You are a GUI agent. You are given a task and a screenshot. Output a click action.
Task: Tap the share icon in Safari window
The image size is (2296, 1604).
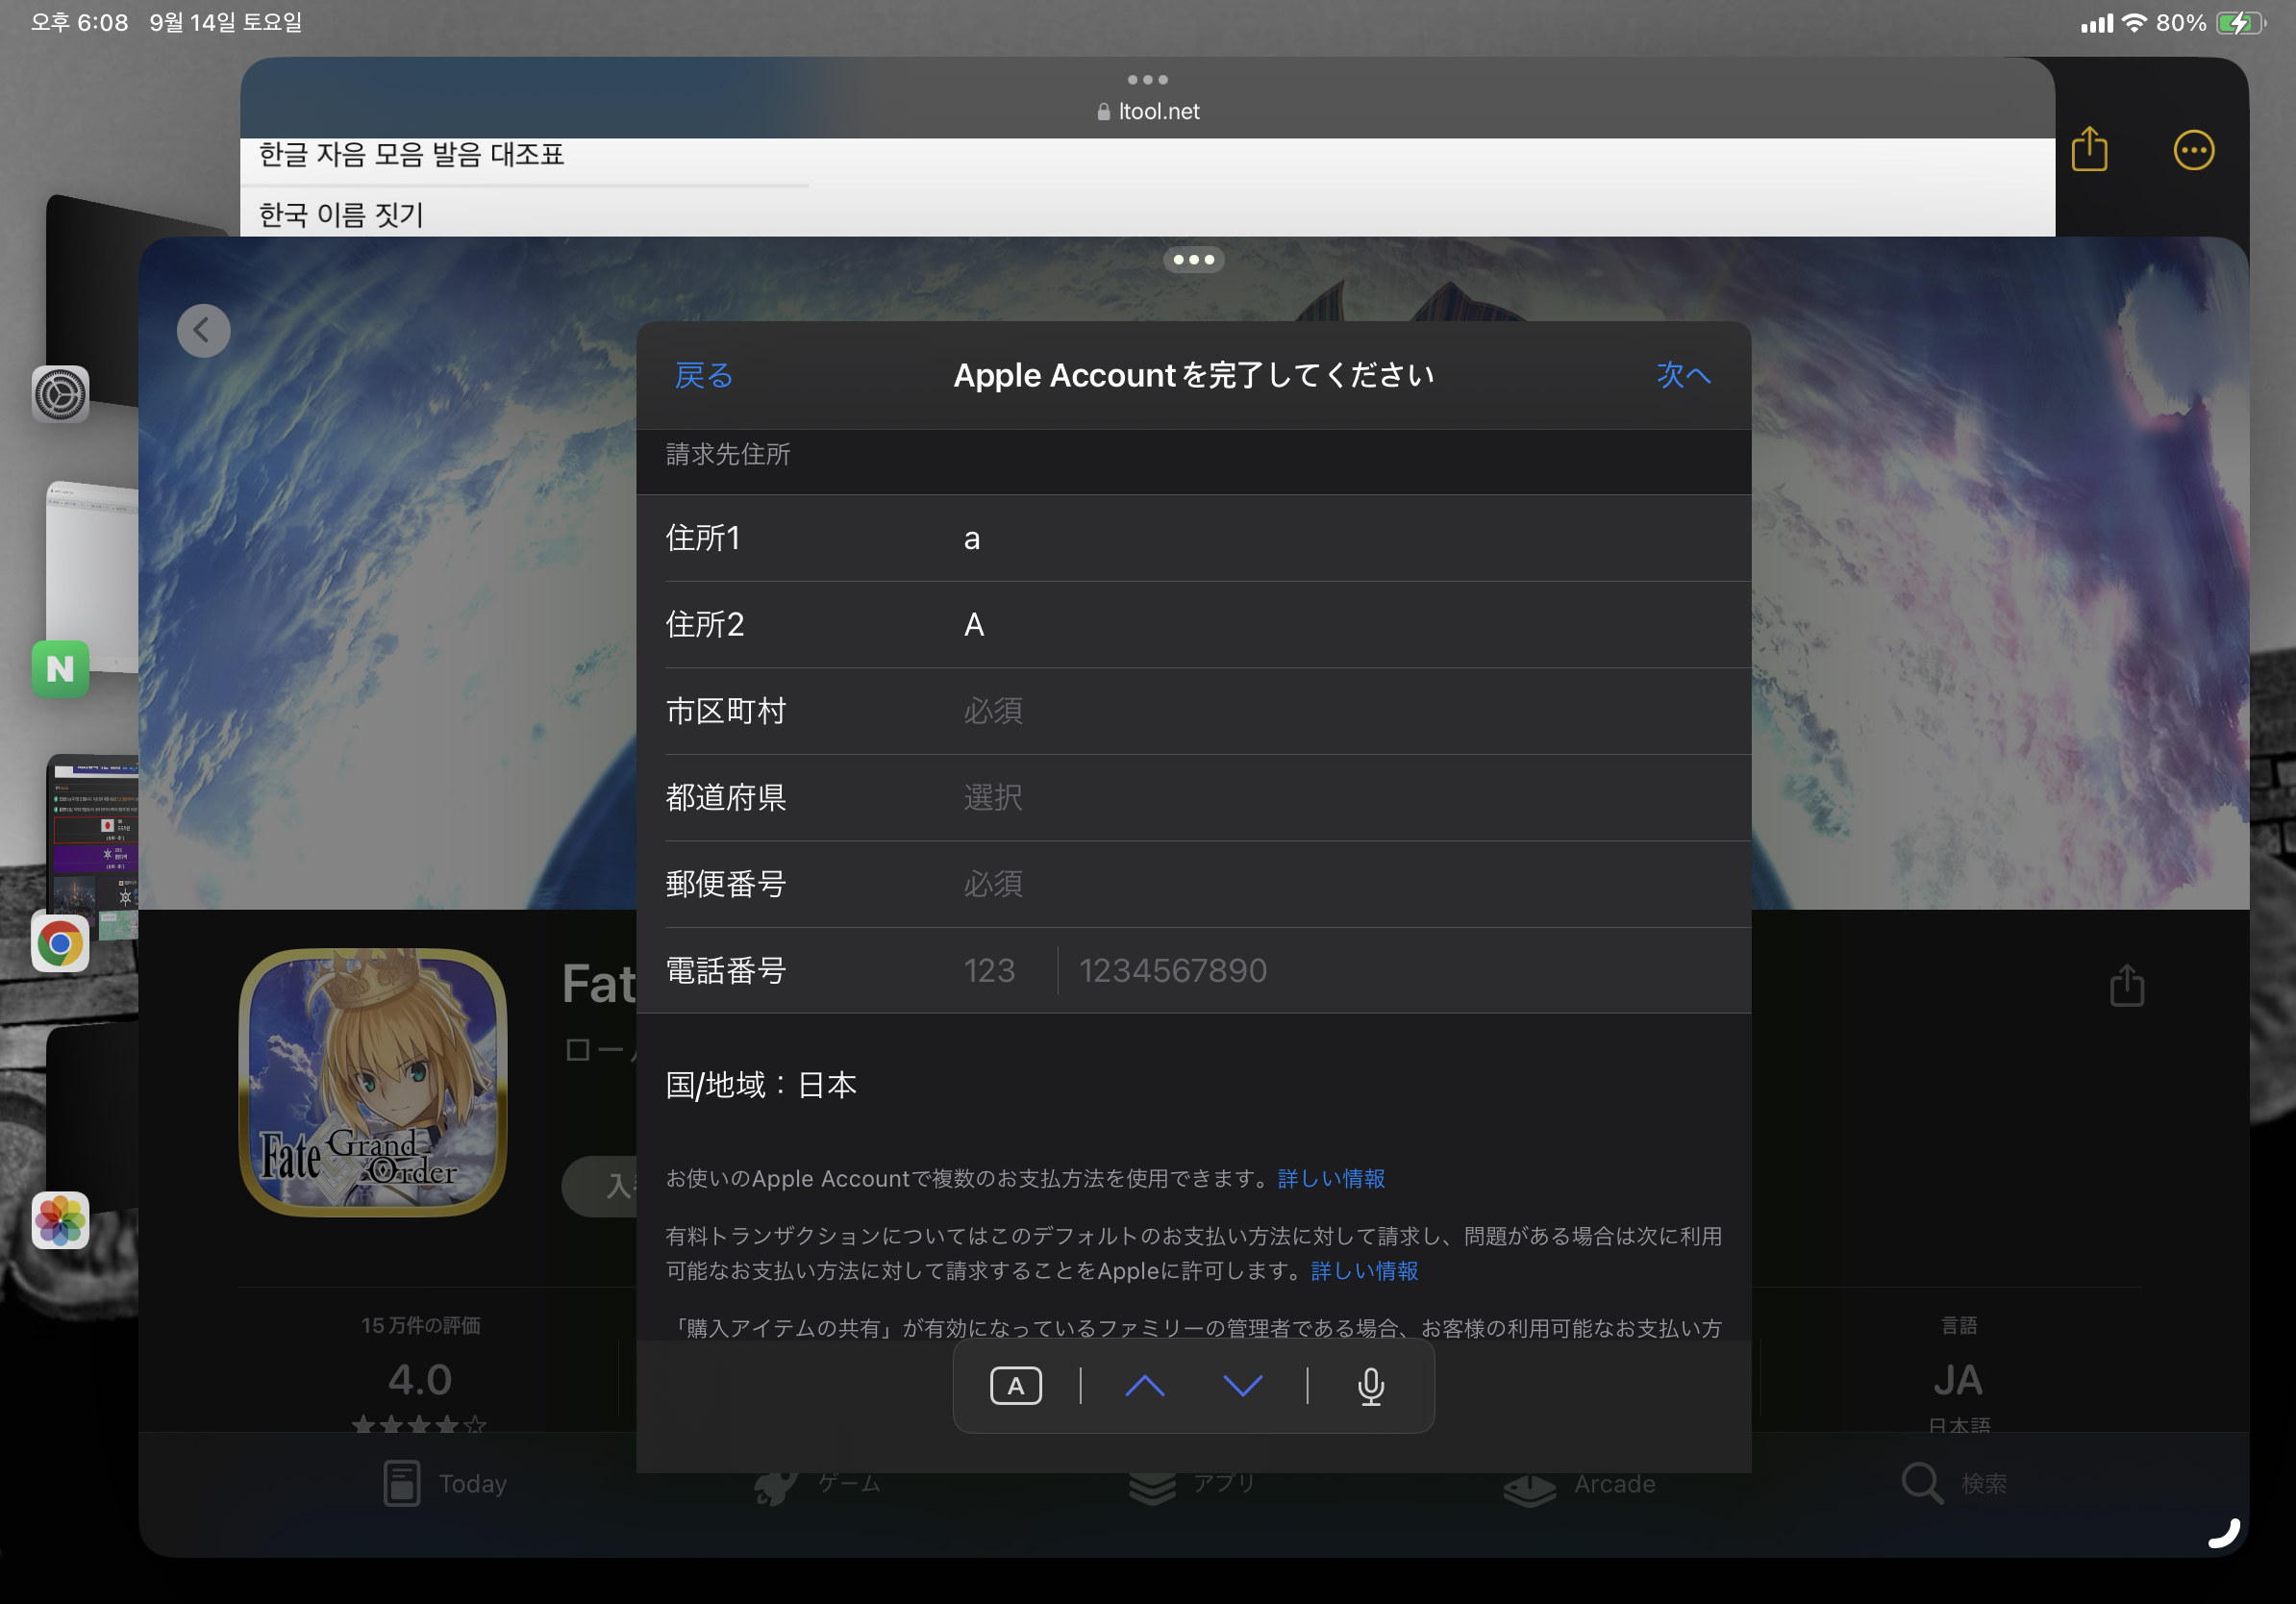click(x=2090, y=150)
